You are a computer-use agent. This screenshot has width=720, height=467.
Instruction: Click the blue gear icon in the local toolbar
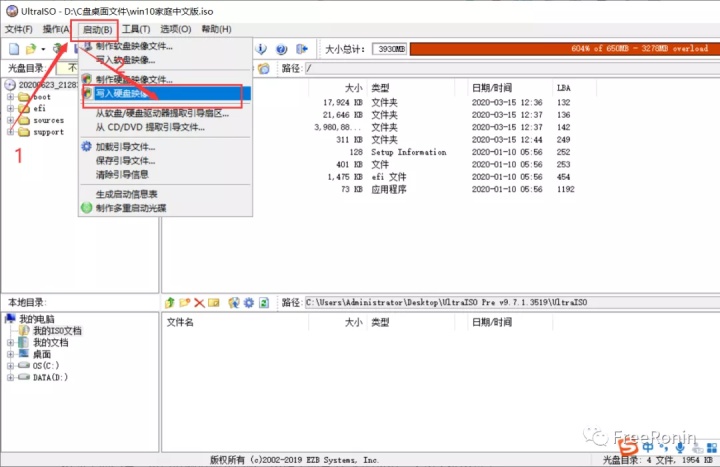[248, 303]
